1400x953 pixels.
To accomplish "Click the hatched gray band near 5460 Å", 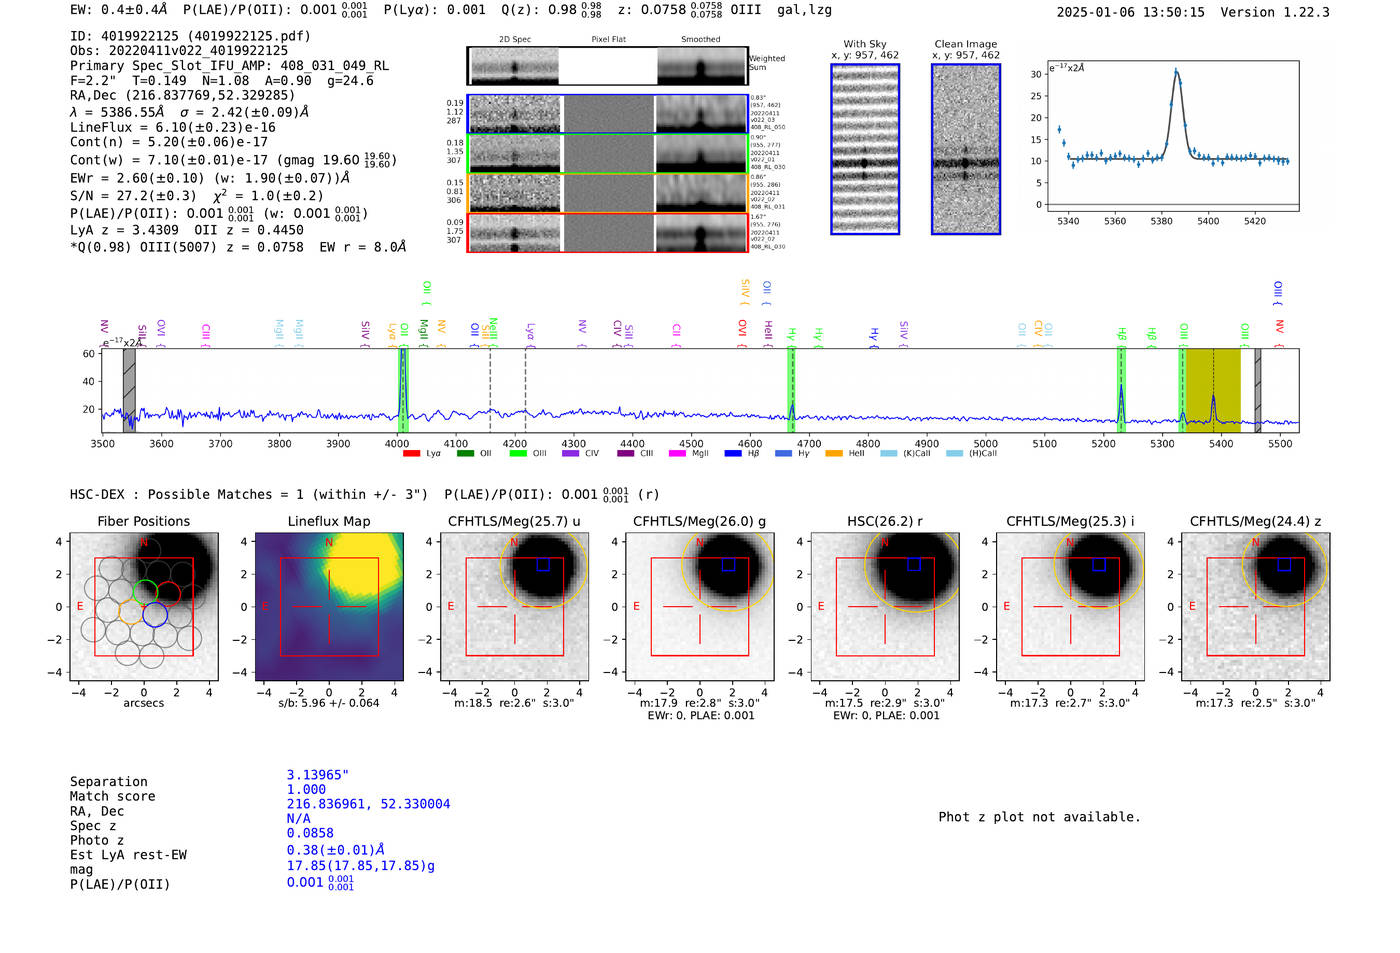I will pos(1258,390).
